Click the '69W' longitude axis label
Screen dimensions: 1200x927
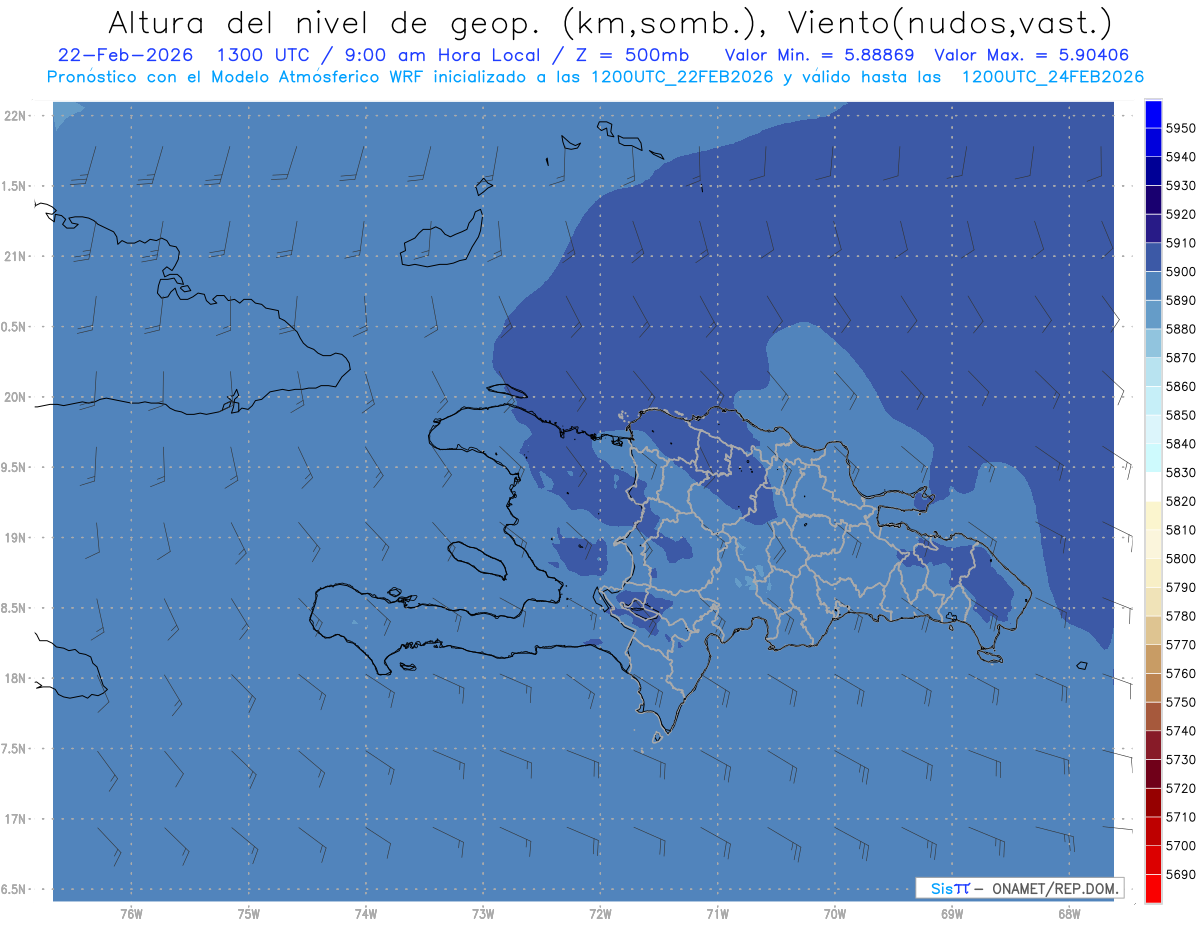952,914
